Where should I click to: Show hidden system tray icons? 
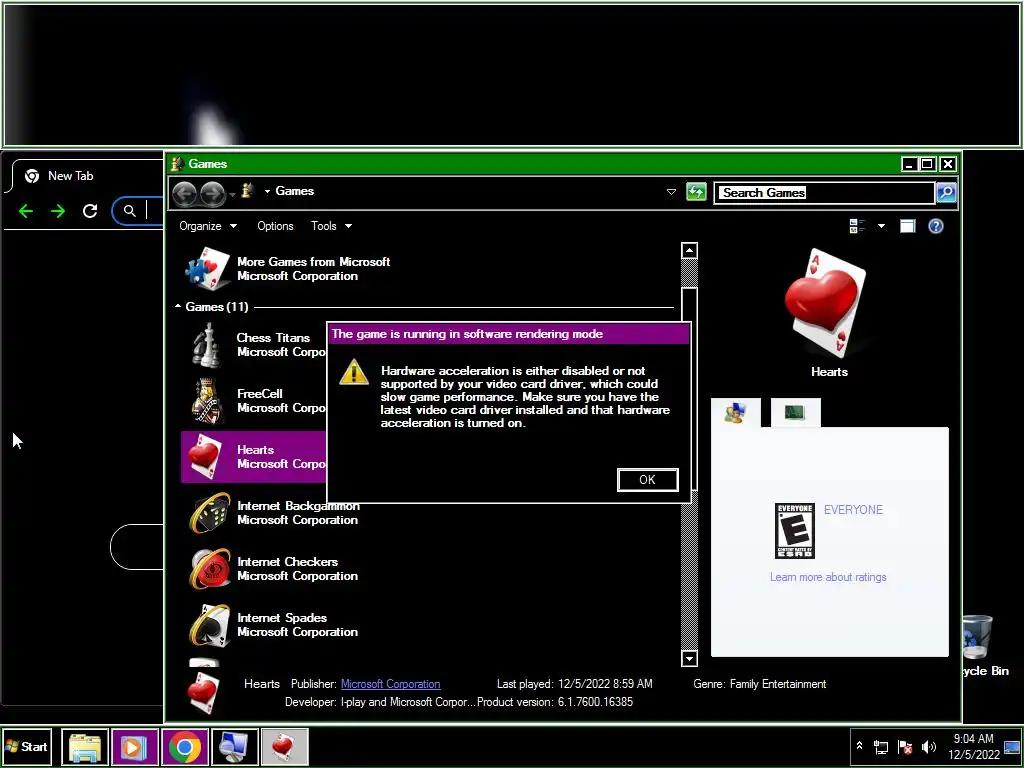pos(859,746)
